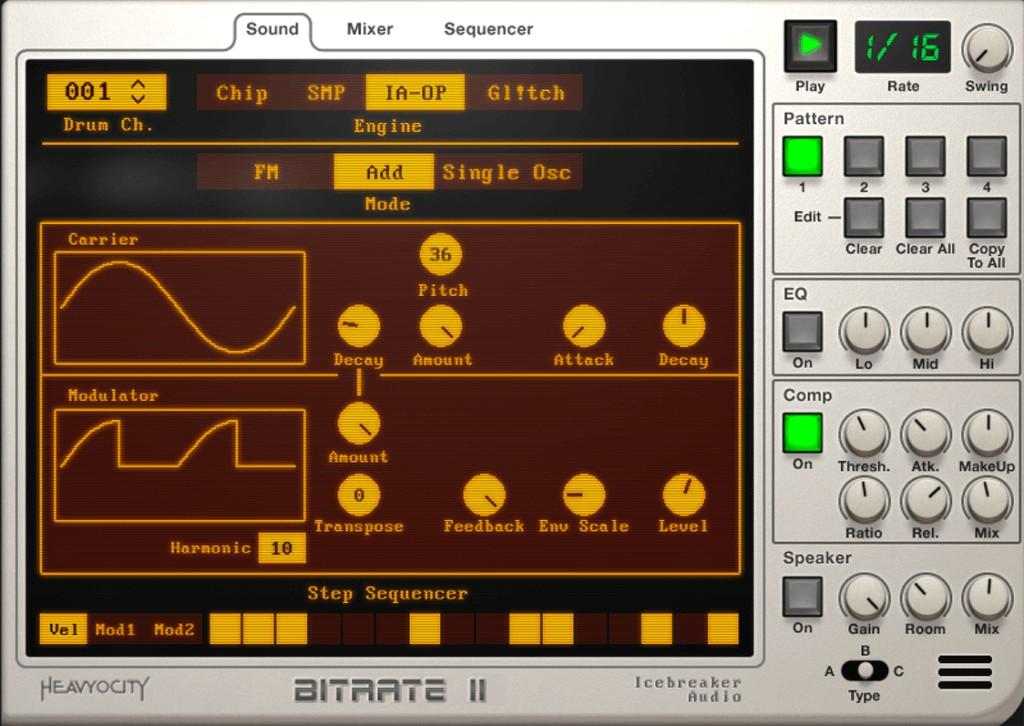Select the Chip engine
Screen dimensions: 1024x726
tap(241, 92)
